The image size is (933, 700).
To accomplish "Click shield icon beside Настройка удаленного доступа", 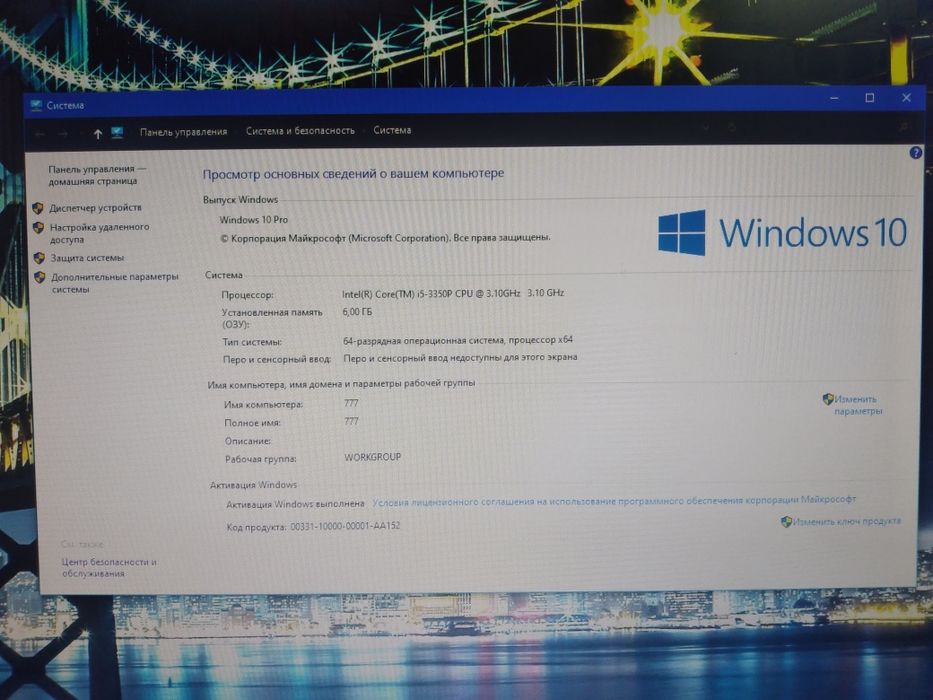I will [x=39, y=227].
